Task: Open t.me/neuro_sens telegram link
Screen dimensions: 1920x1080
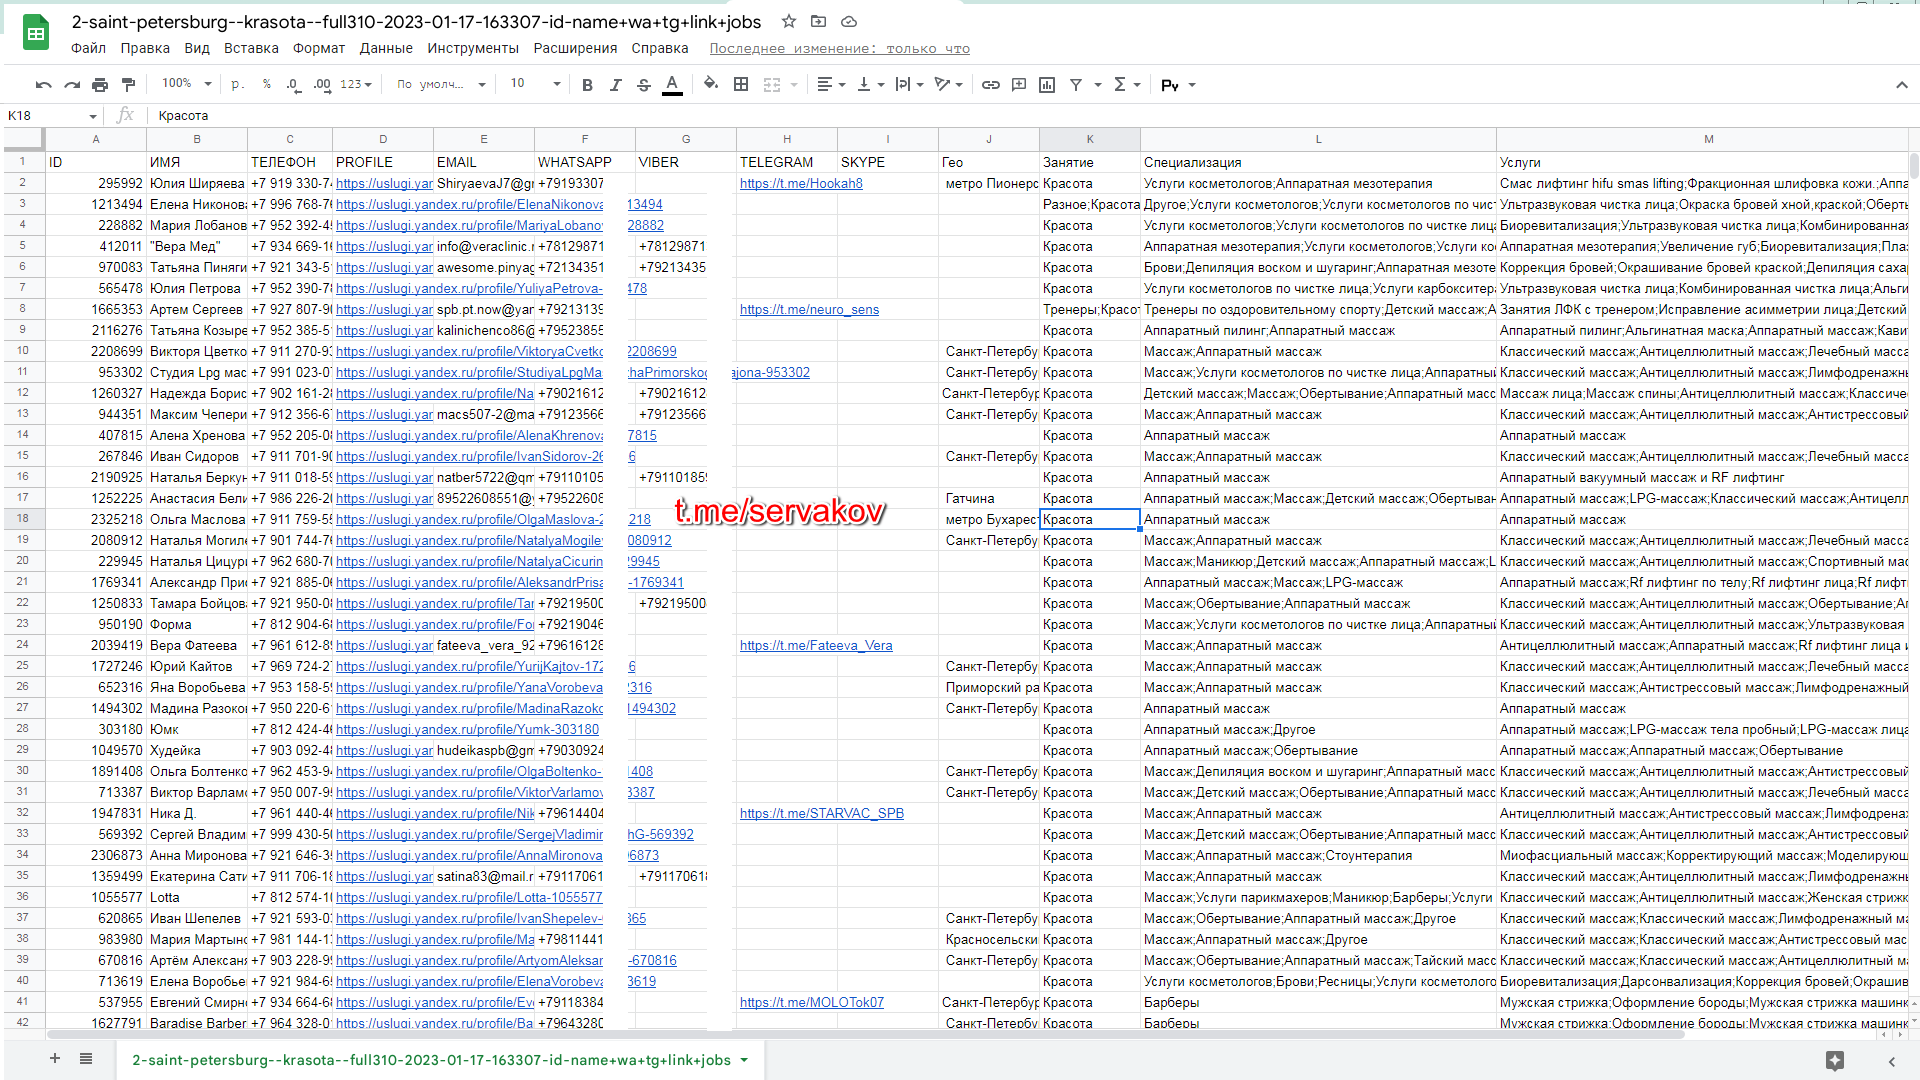Action: coord(809,309)
